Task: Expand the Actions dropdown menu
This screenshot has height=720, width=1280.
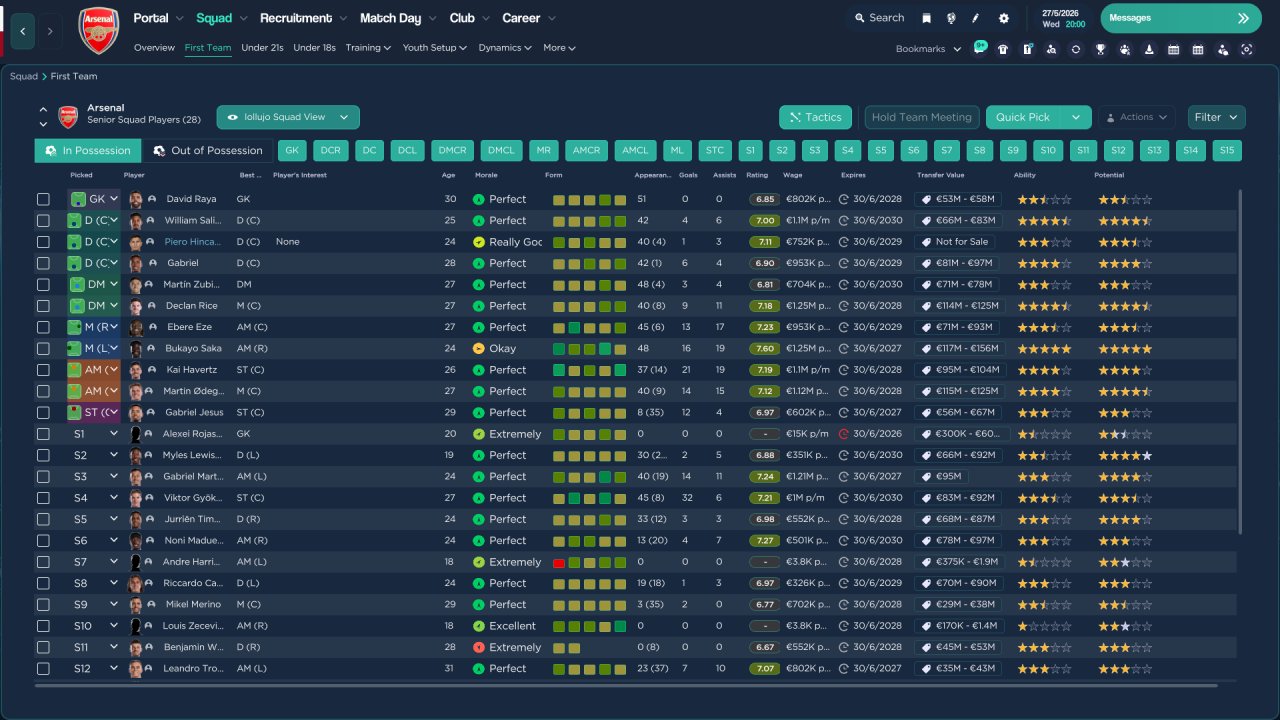Action: [1136, 117]
